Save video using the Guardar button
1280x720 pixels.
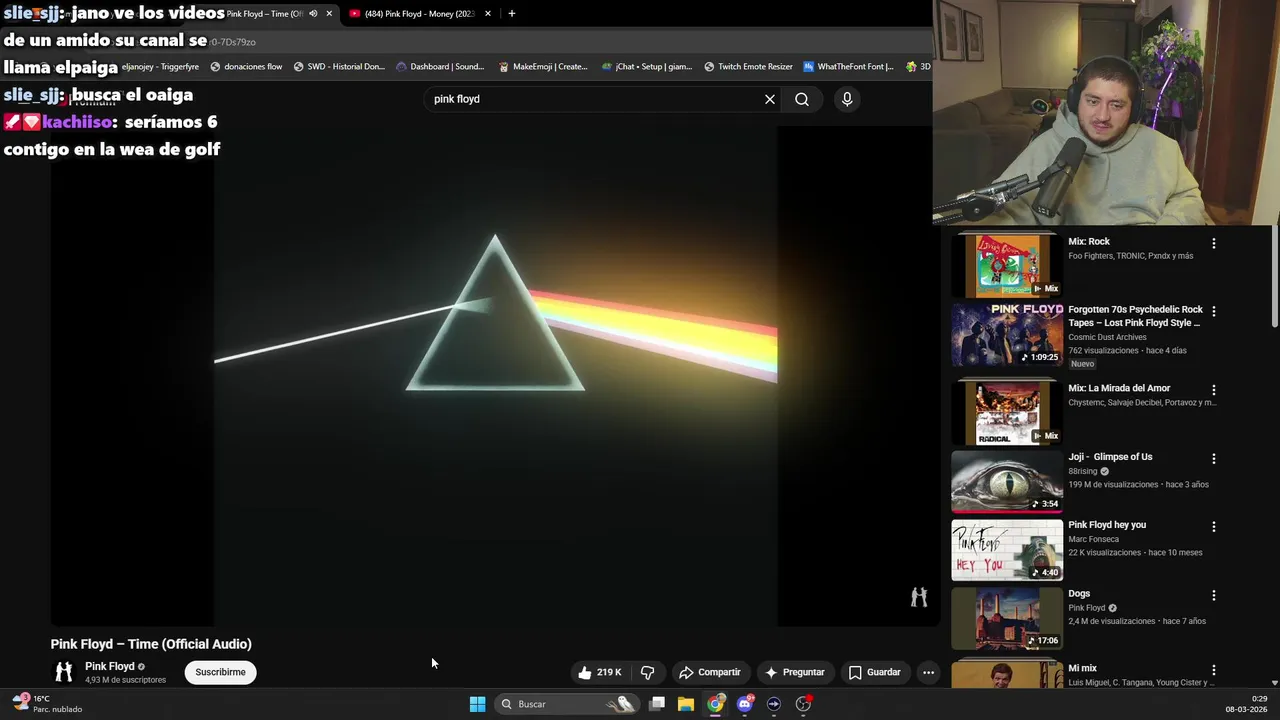pos(875,672)
